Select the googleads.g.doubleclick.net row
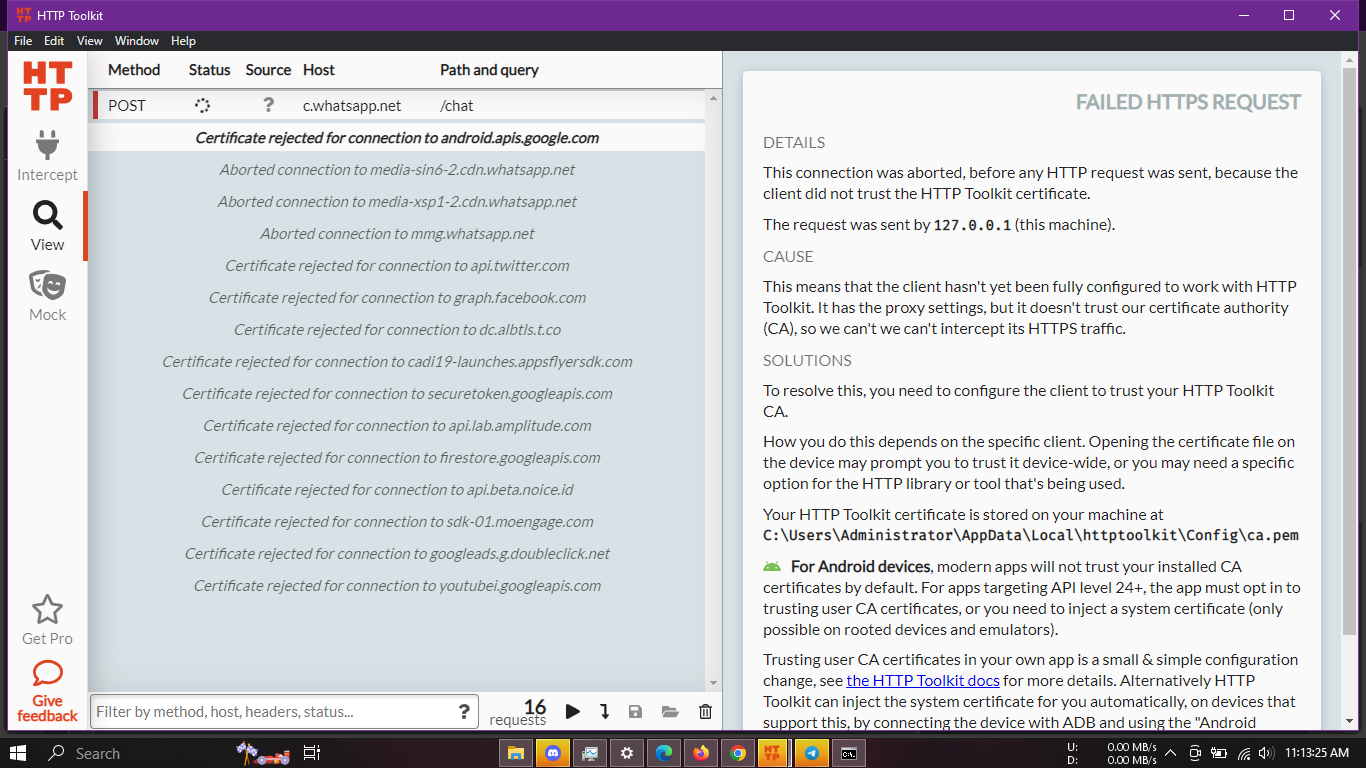Screen dimensions: 1366x768 [x=397, y=554]
